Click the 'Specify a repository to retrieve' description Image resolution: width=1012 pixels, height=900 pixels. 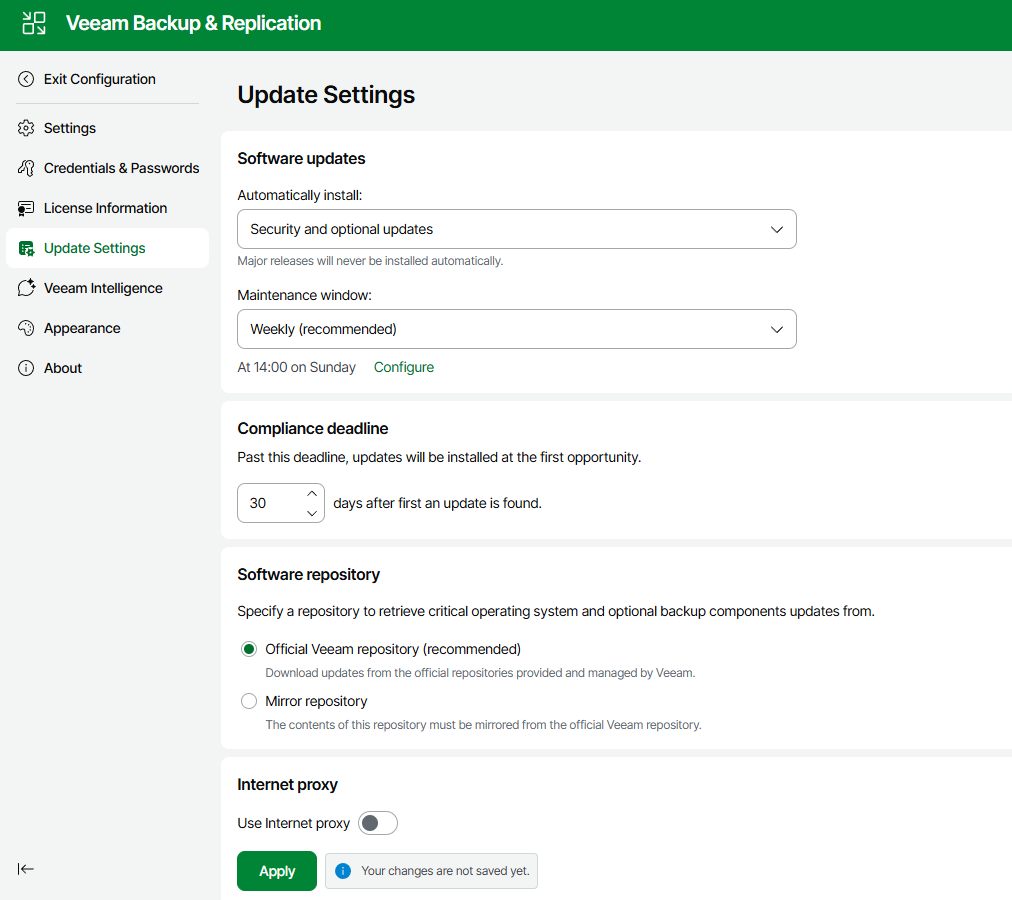click(x=556, y=611)
